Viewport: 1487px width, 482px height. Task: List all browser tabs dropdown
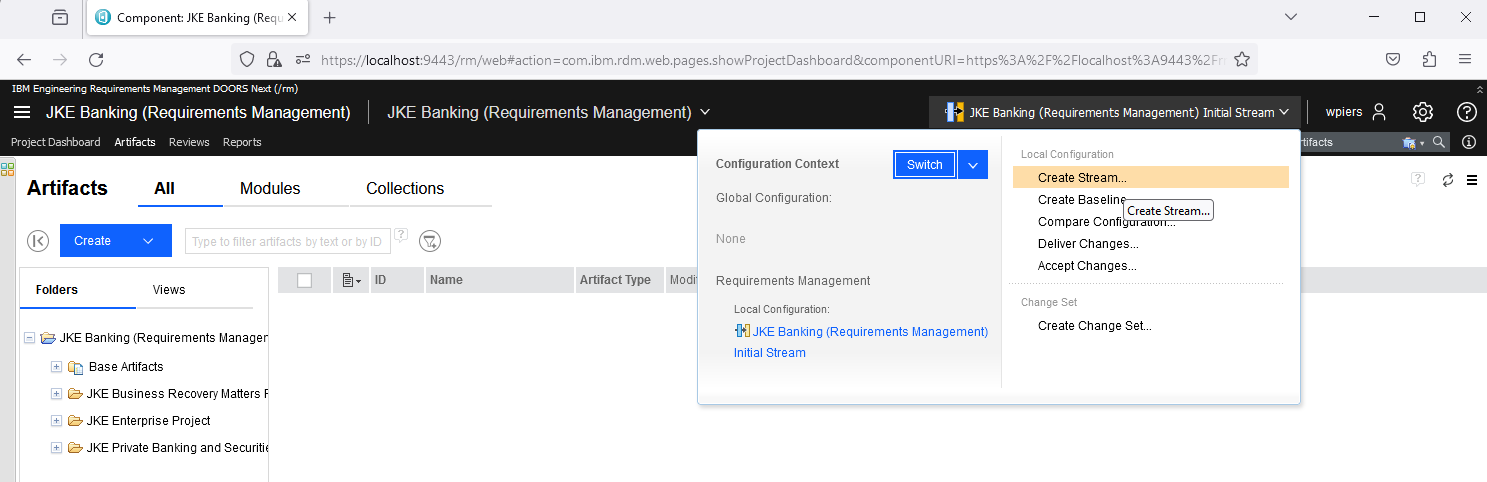click(1291, 17)
